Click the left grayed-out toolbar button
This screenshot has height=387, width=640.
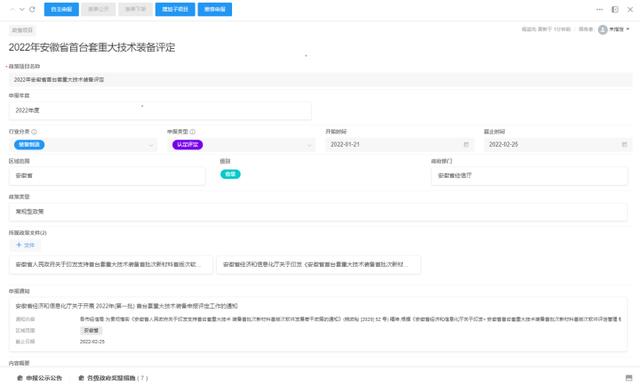point(98,9)
